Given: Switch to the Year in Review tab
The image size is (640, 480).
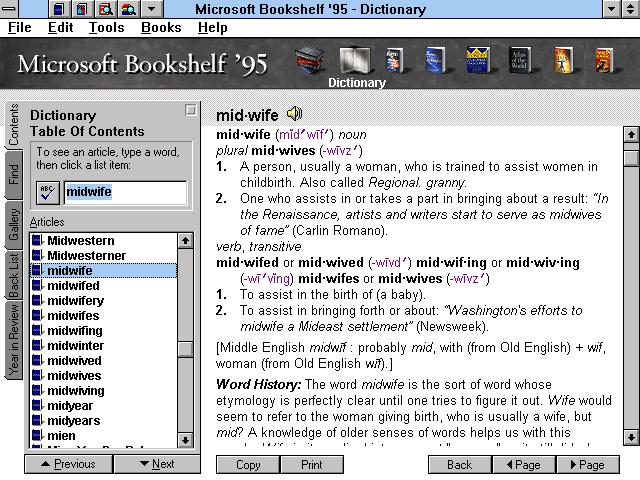Looking at the screenshot, I should [13, 340].
